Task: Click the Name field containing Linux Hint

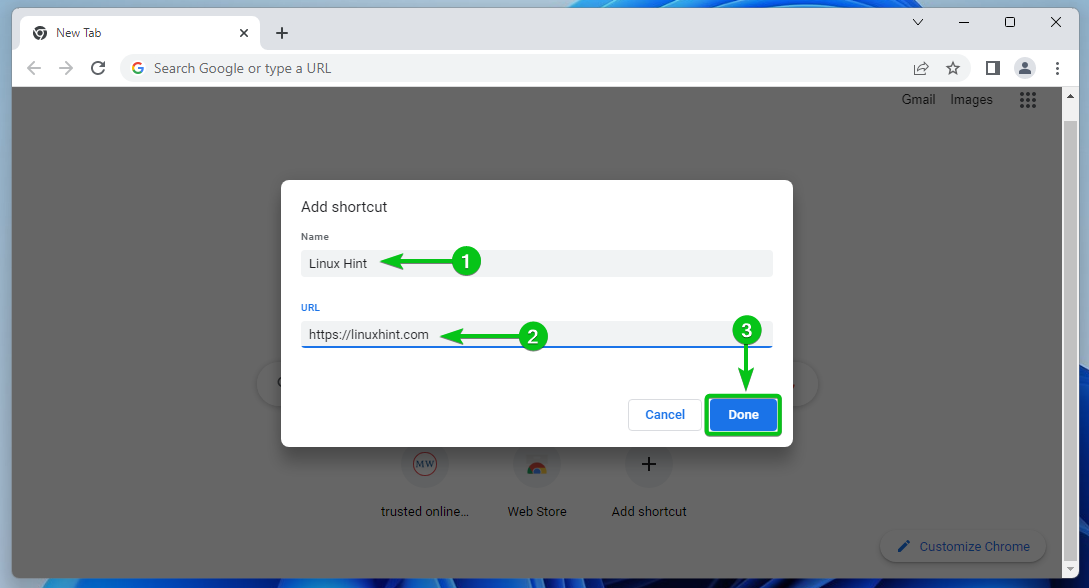Action: (x=536, y=263)
